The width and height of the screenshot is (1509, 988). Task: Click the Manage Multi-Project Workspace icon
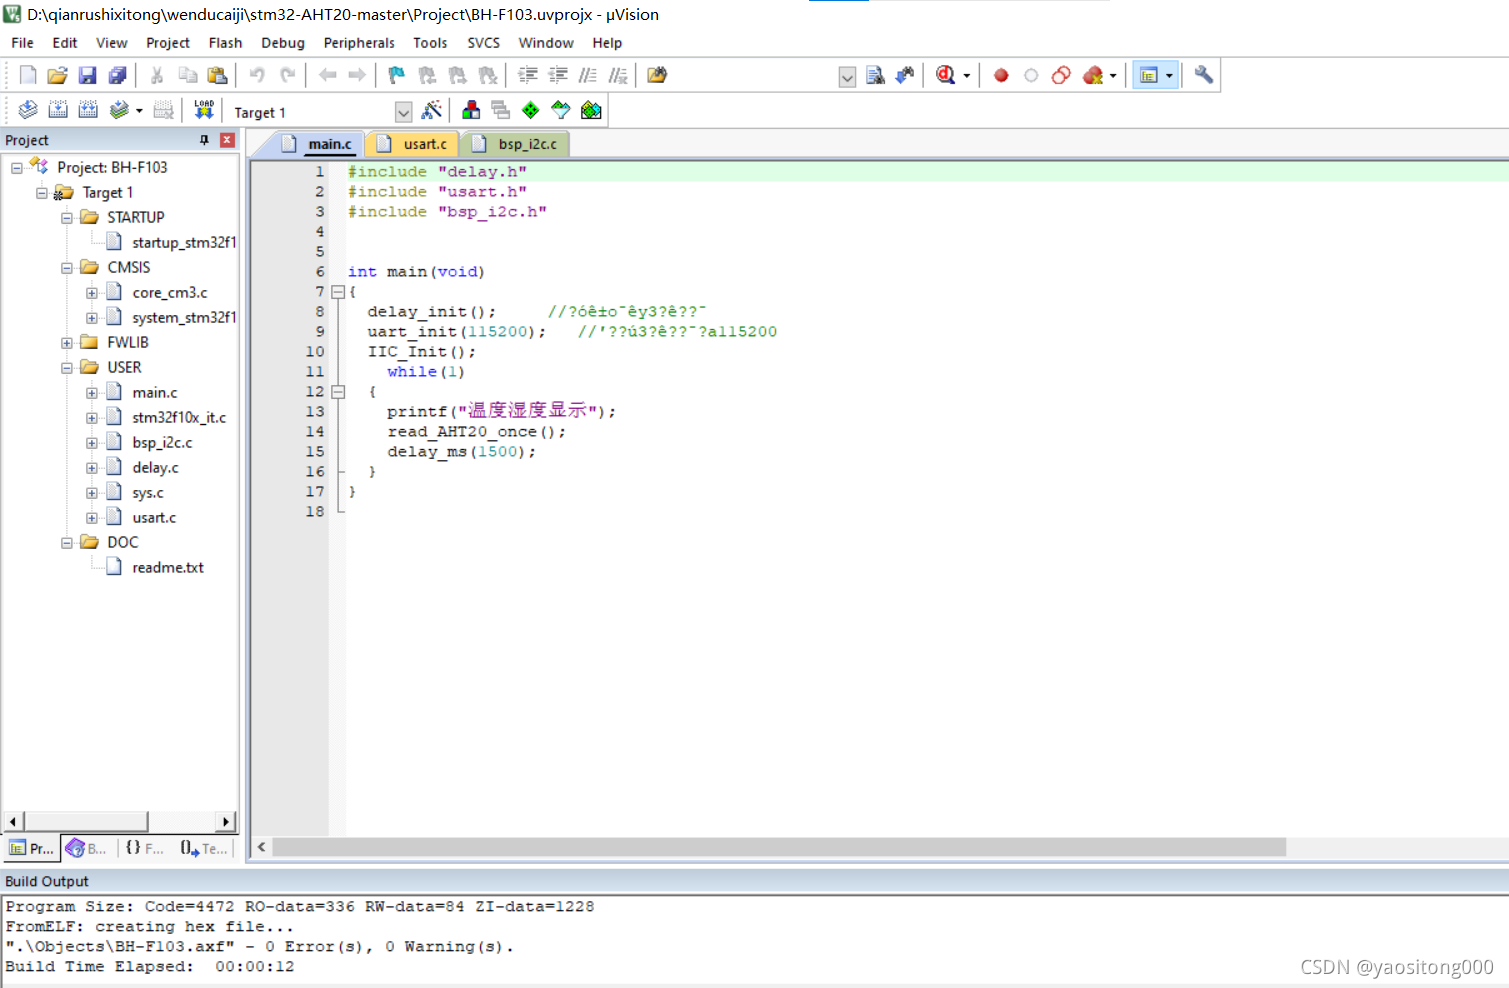501,110
